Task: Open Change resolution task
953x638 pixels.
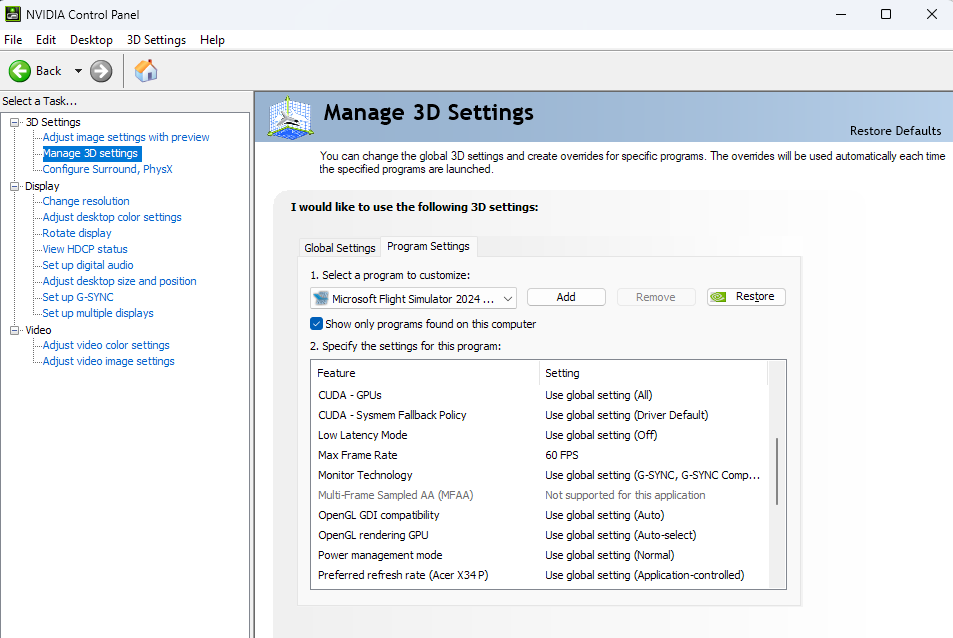Action: coord(86,201)
